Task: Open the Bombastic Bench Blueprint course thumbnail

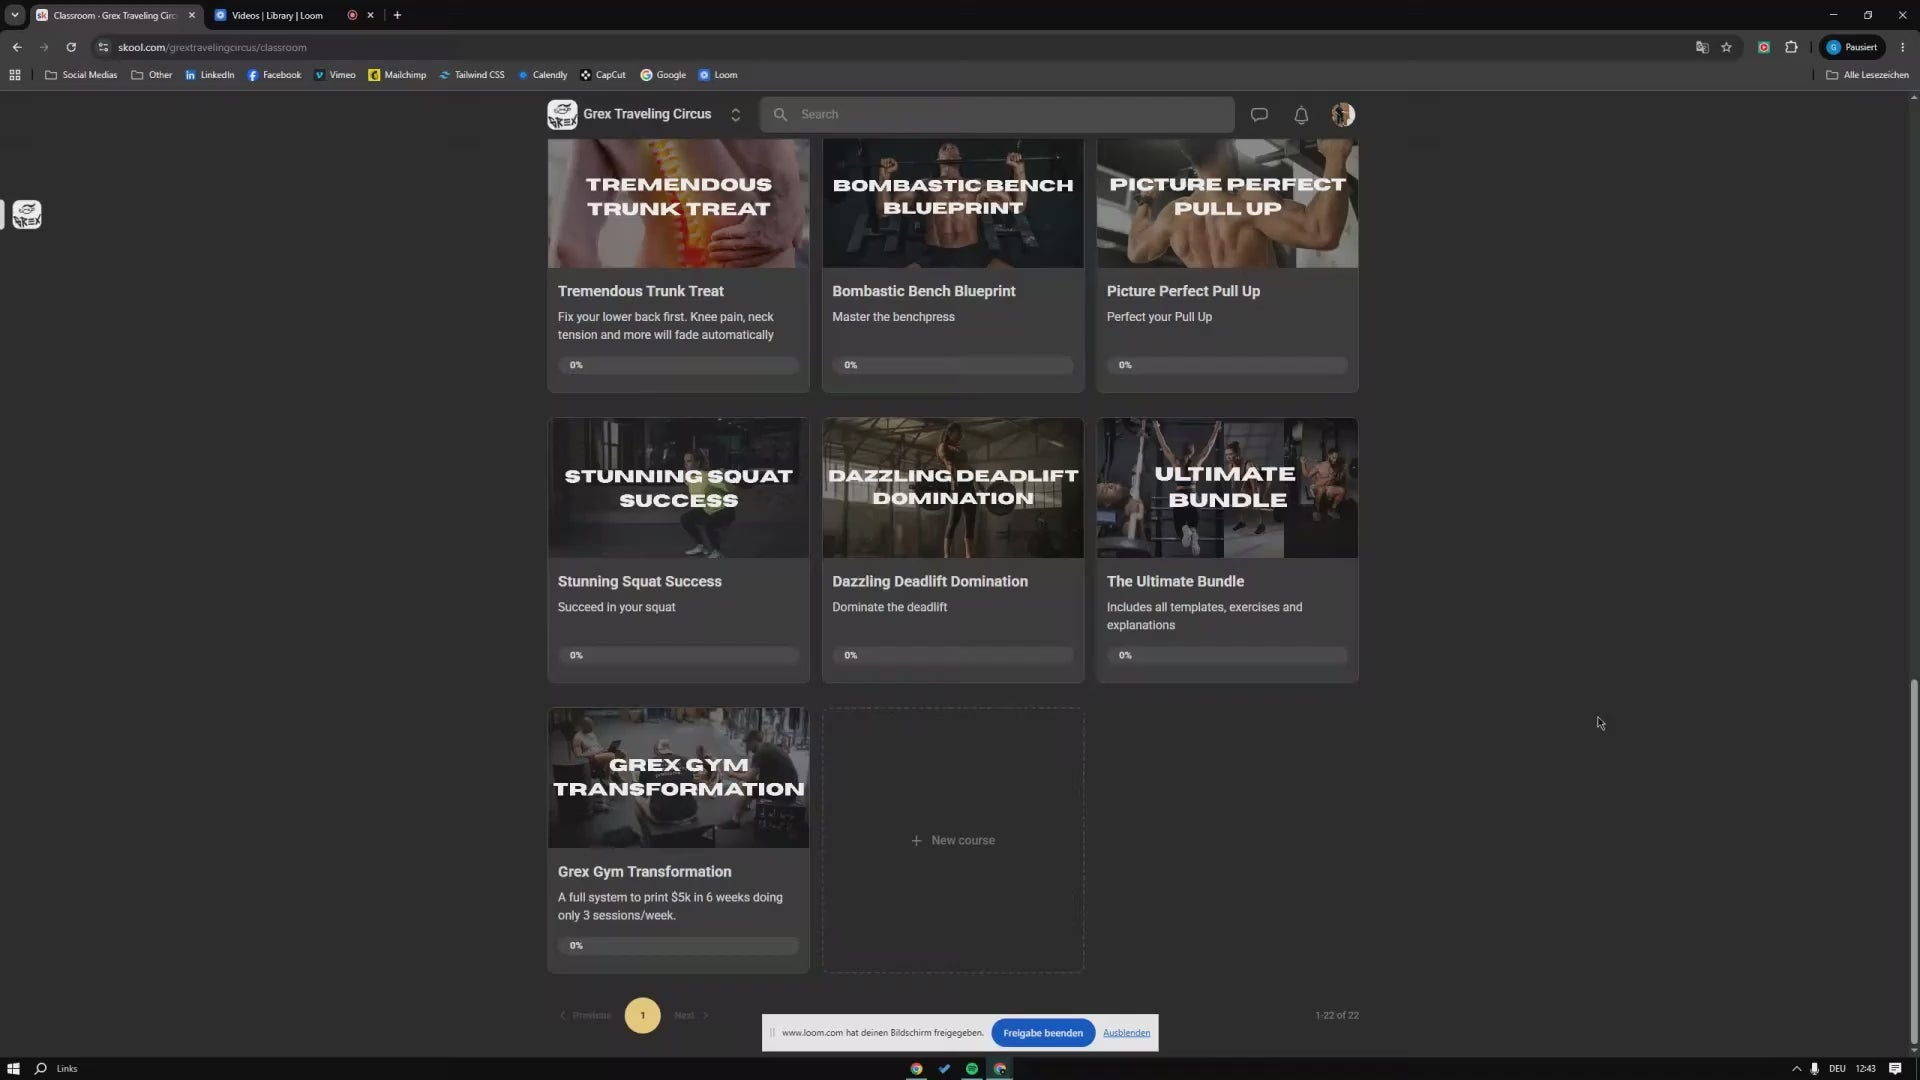Action: [953, 203]
